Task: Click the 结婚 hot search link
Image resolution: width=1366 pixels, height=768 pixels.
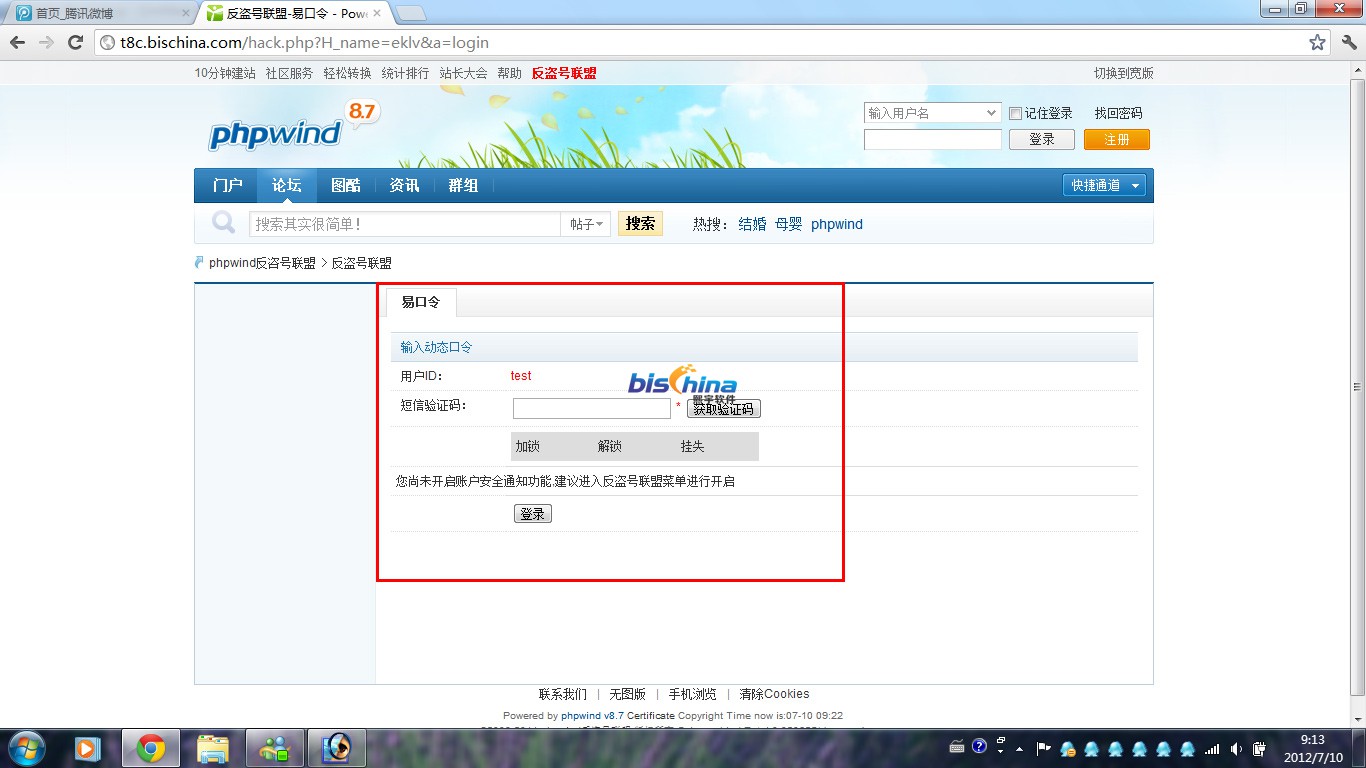Action: 752,224
